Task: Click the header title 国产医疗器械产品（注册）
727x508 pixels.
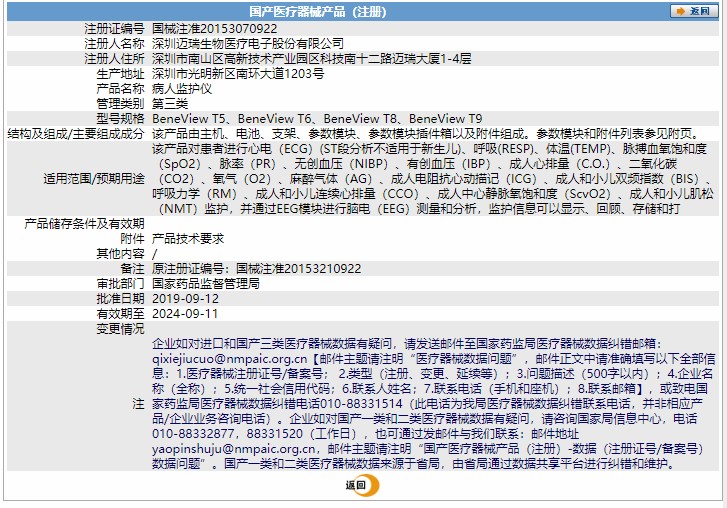Action: point(318,11)
